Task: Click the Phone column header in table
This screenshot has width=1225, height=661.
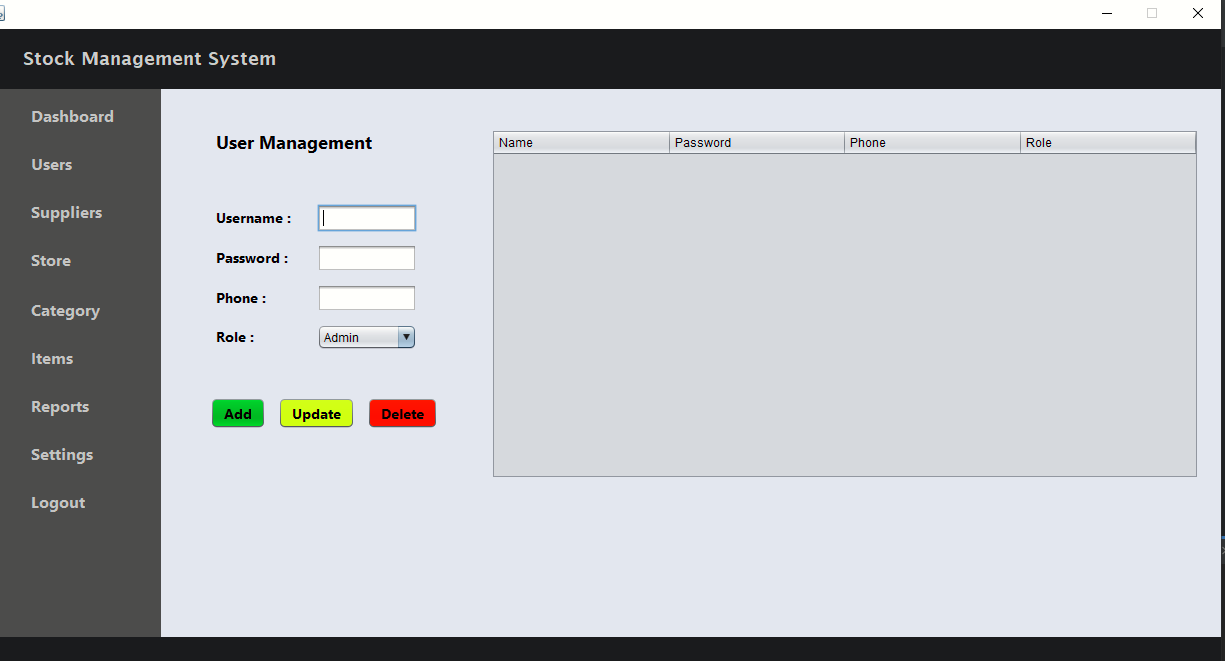Action: pos(933,143)
